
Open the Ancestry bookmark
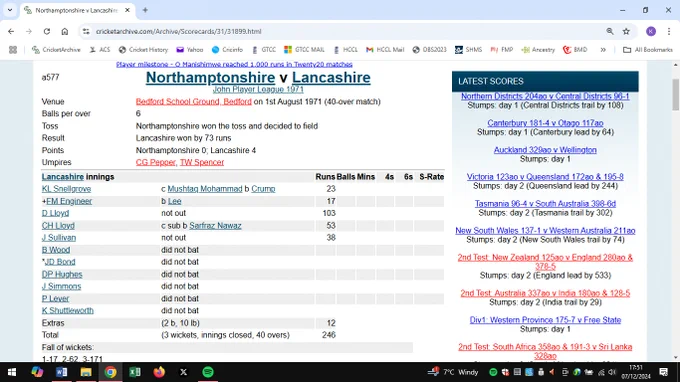pos(538,50)
